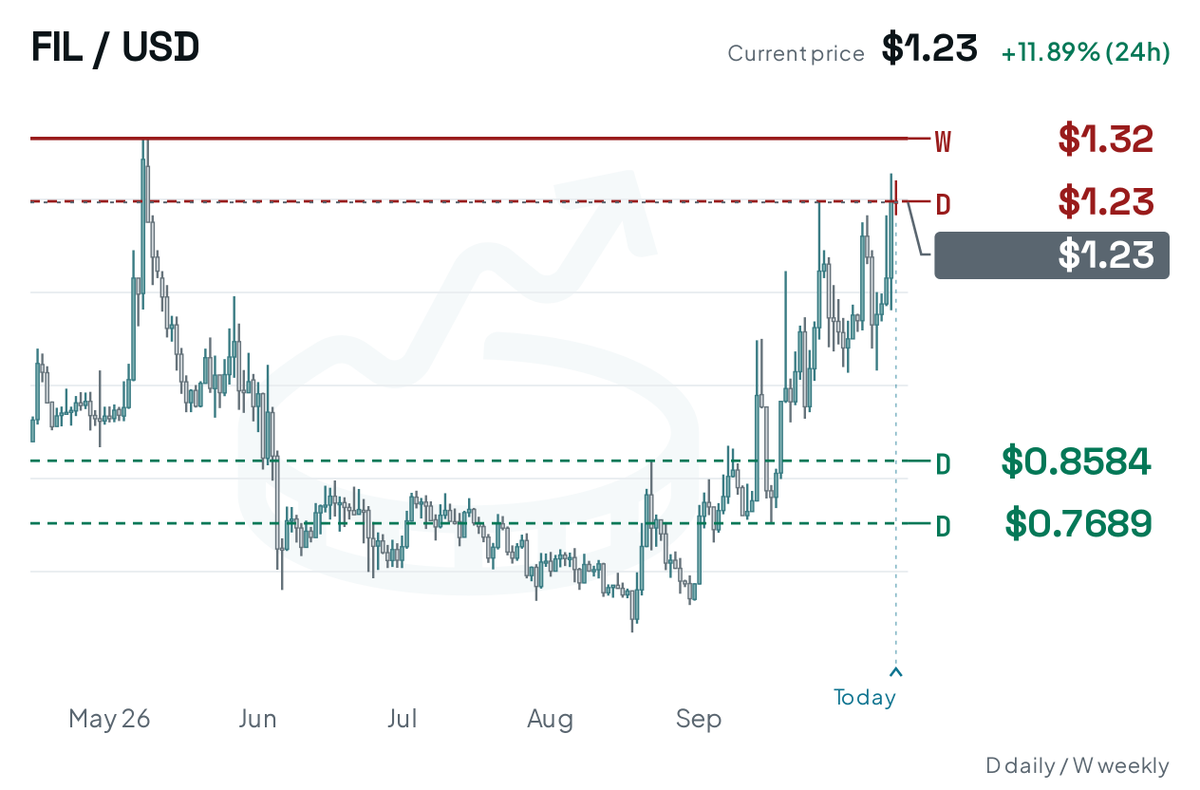The image size is (1200, 790).
Task: Click the weekly resistance $1.32 label
Action: (x=1106, y=139)
